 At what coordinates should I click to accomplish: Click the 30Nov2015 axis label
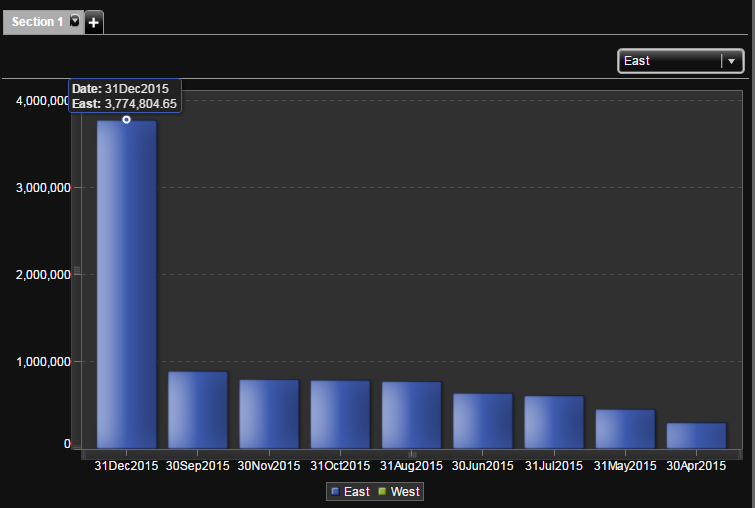coord(269,466)
